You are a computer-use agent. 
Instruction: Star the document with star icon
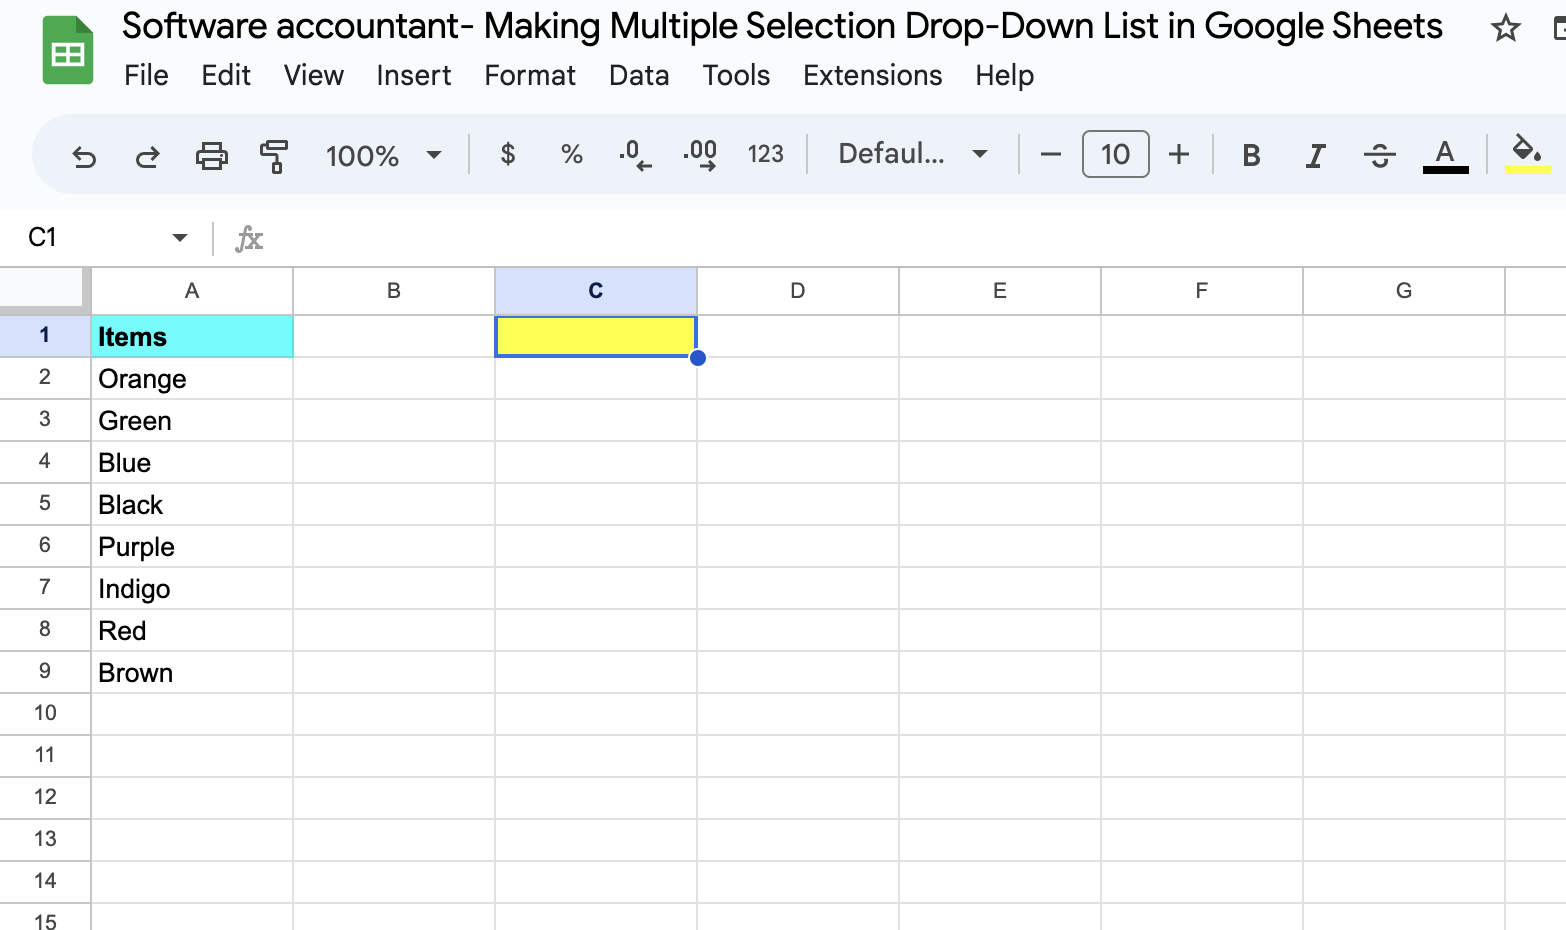(1505, 28)
